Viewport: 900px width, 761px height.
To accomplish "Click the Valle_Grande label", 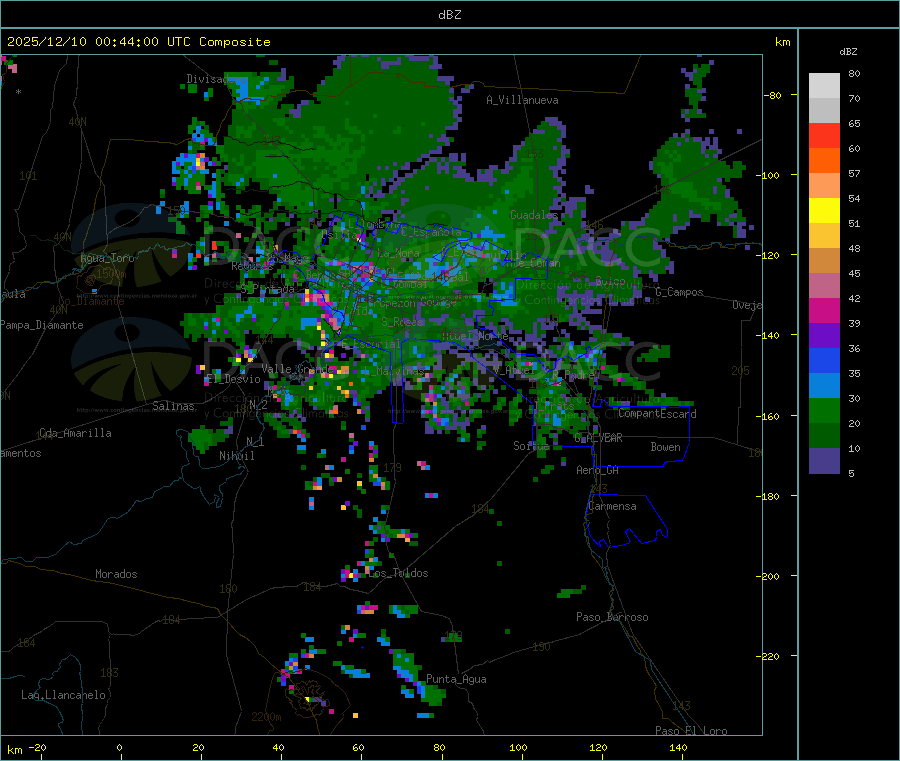I will coord(295,369).
